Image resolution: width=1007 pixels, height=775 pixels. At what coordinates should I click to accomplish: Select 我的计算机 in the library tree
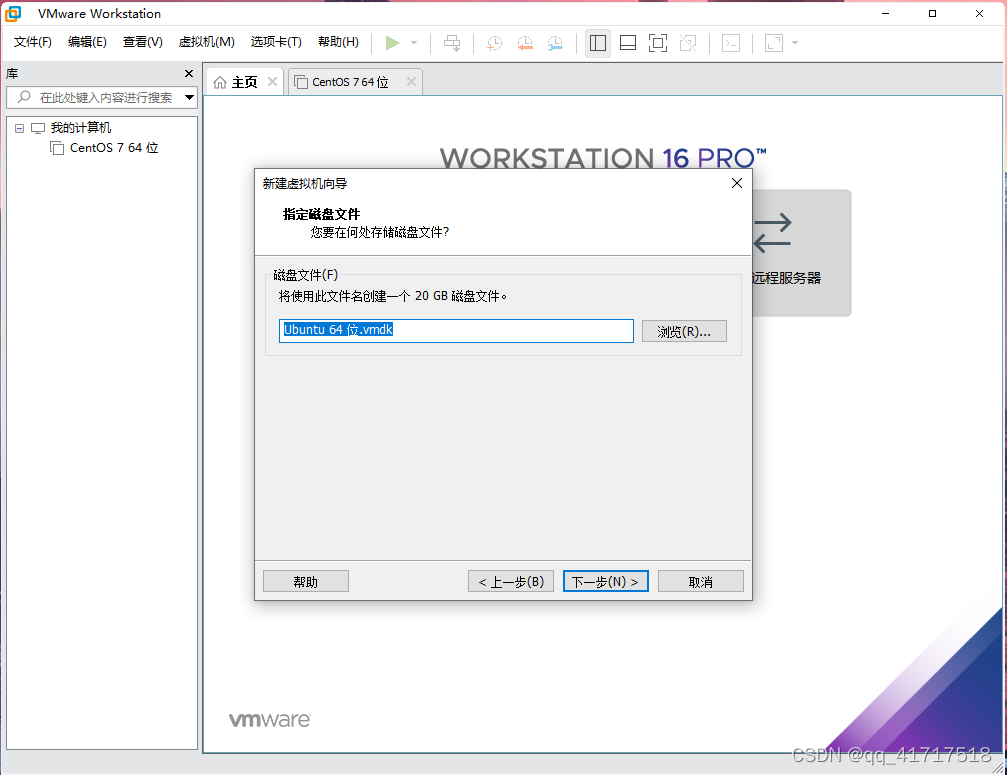(x=80, y=128)
